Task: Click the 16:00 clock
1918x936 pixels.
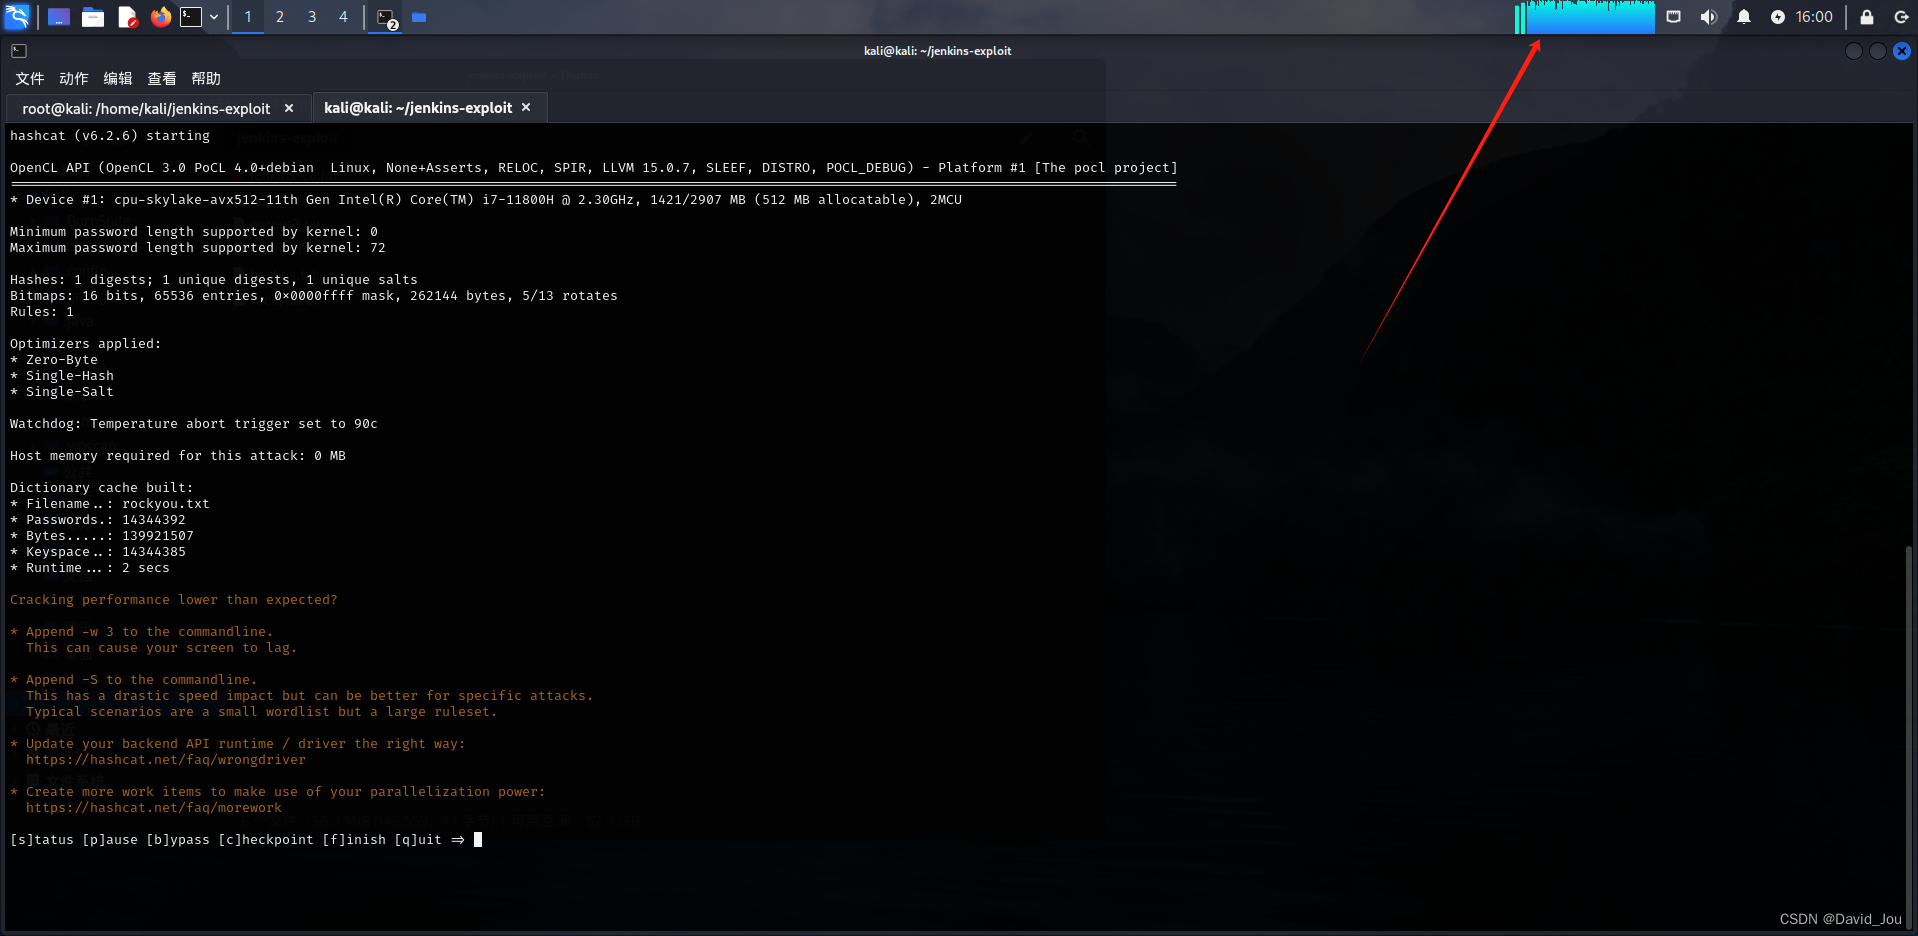Action: [1814, 17]
